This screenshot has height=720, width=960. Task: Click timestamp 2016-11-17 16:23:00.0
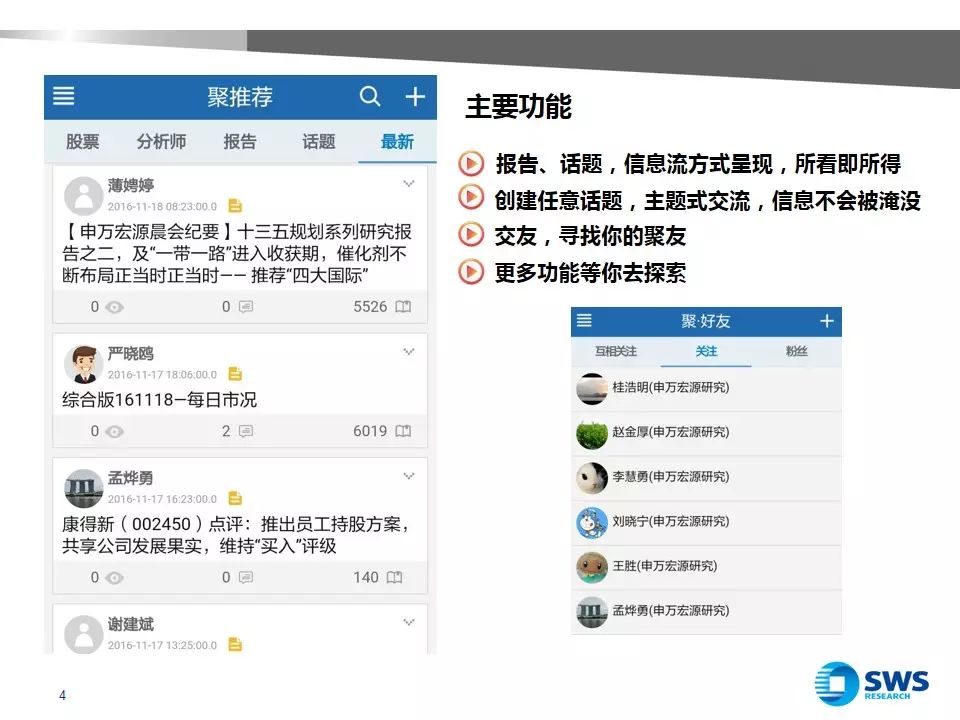pos(162,499)
